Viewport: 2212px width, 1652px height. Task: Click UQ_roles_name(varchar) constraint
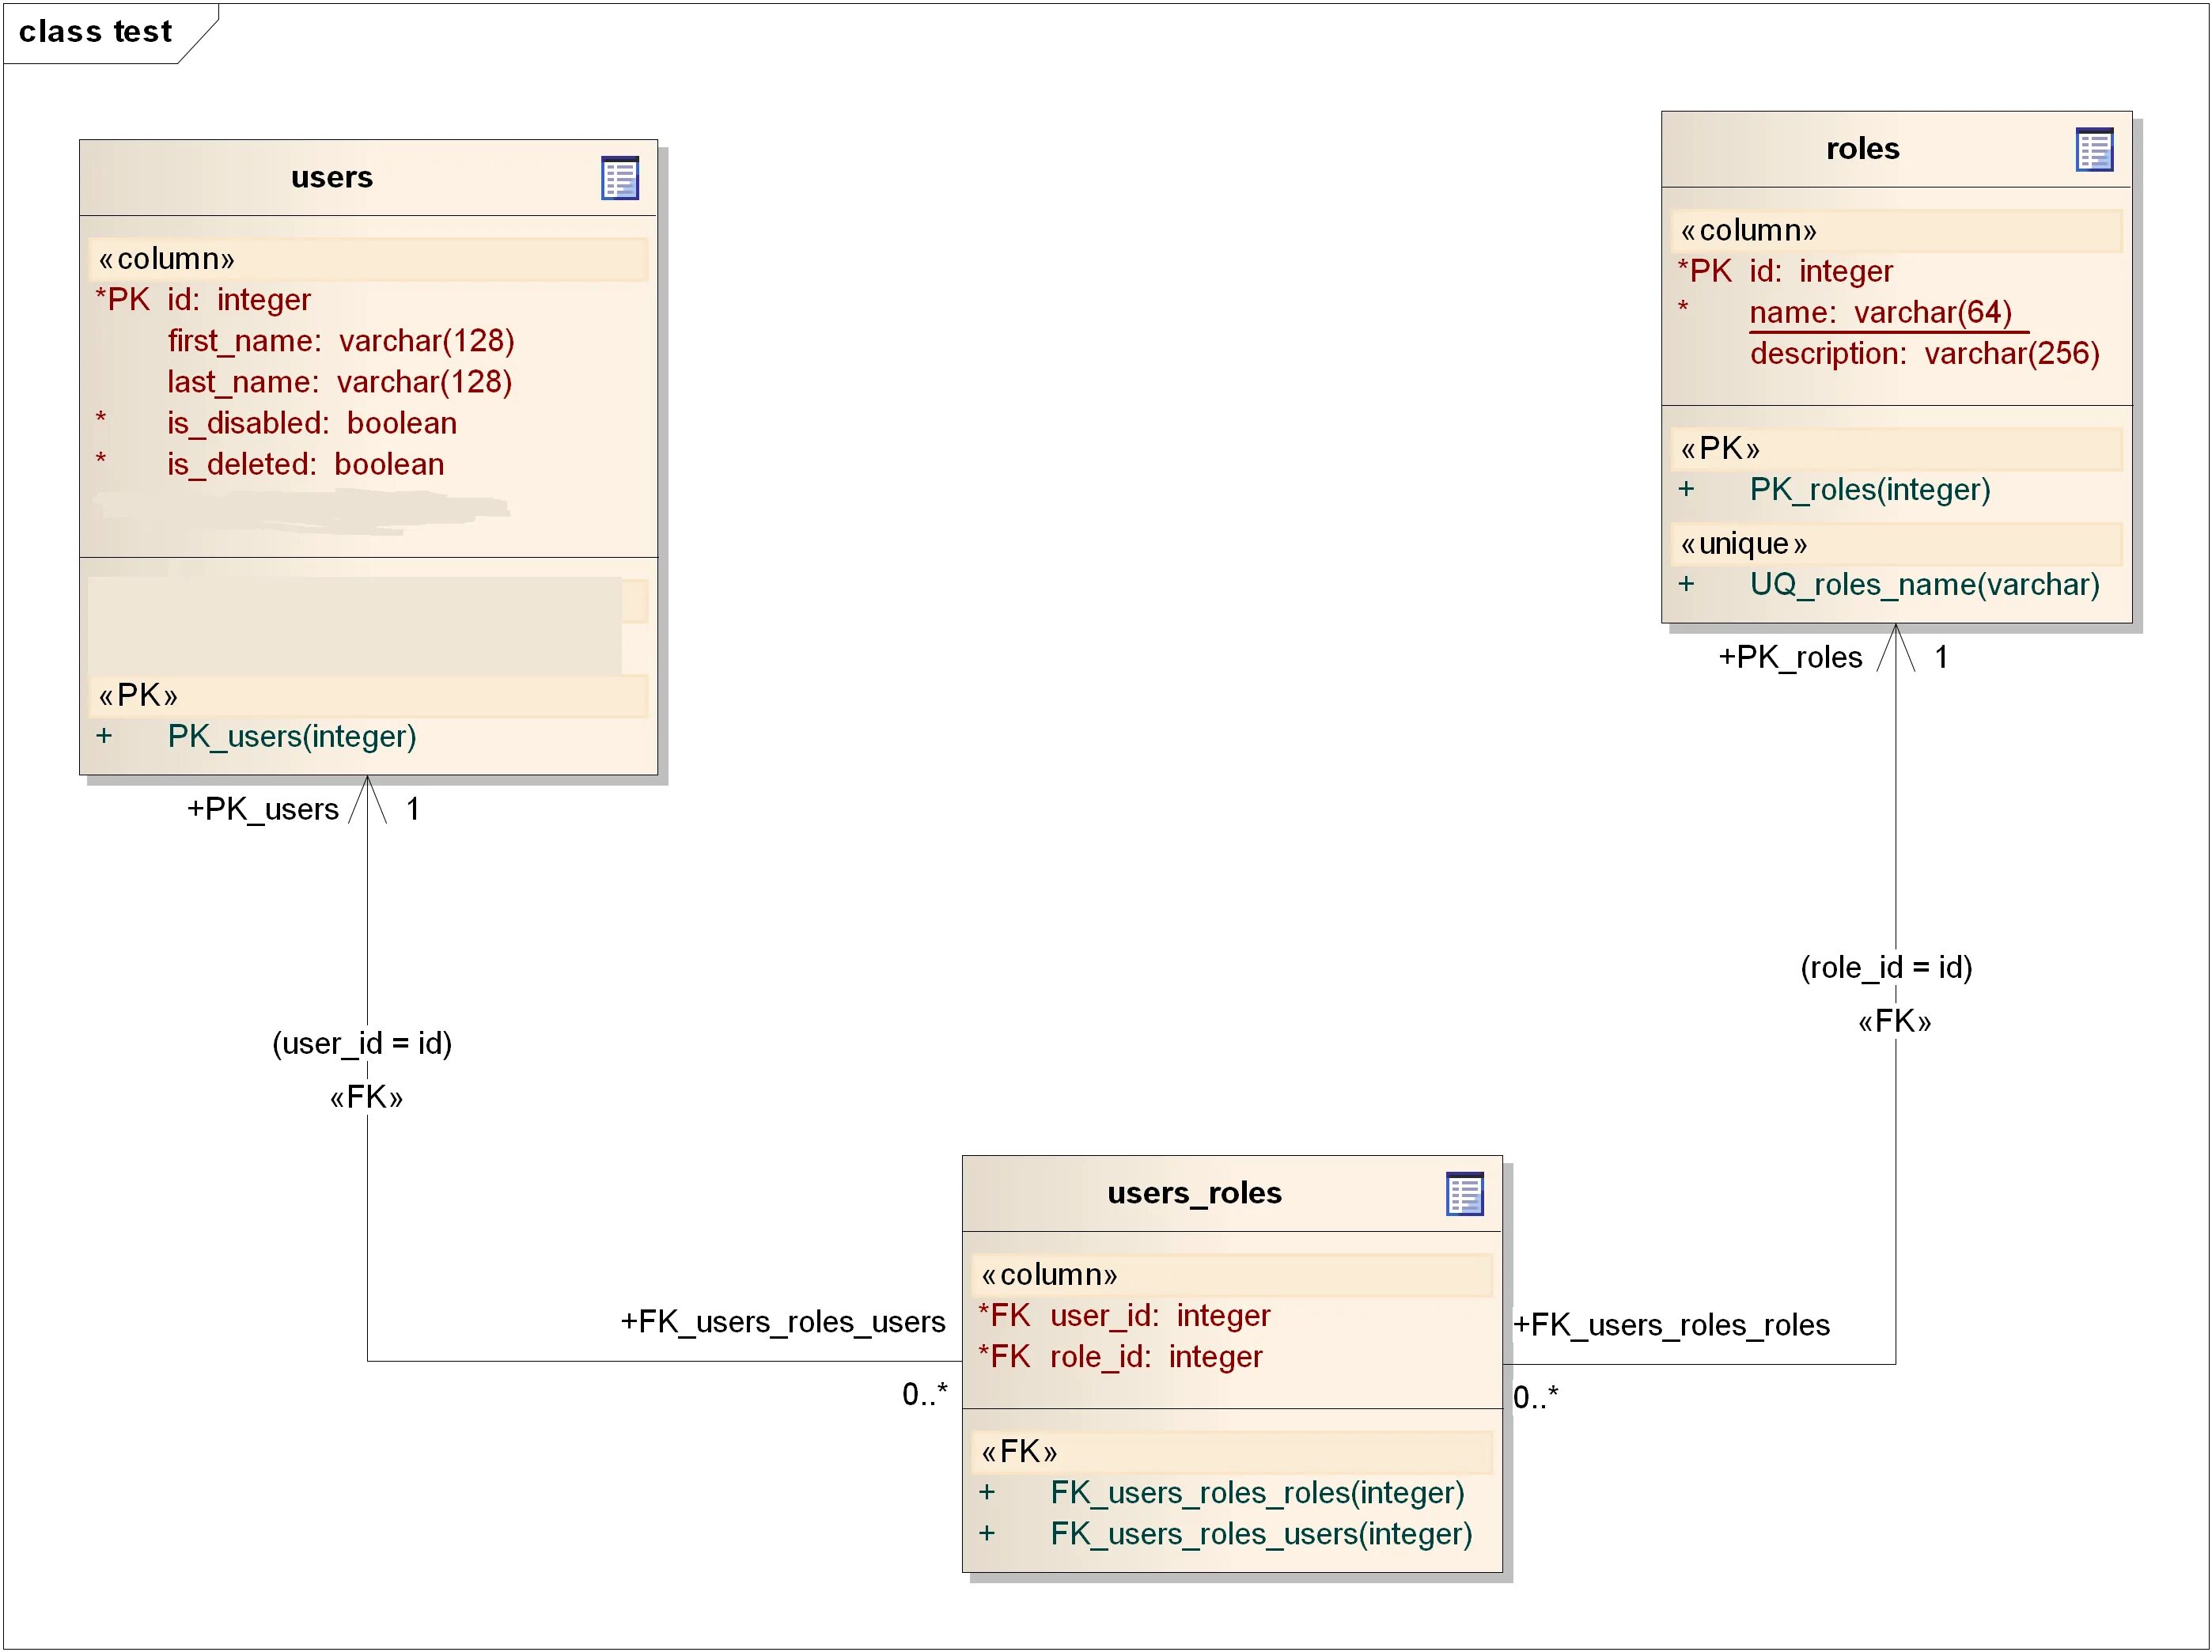1923,584
